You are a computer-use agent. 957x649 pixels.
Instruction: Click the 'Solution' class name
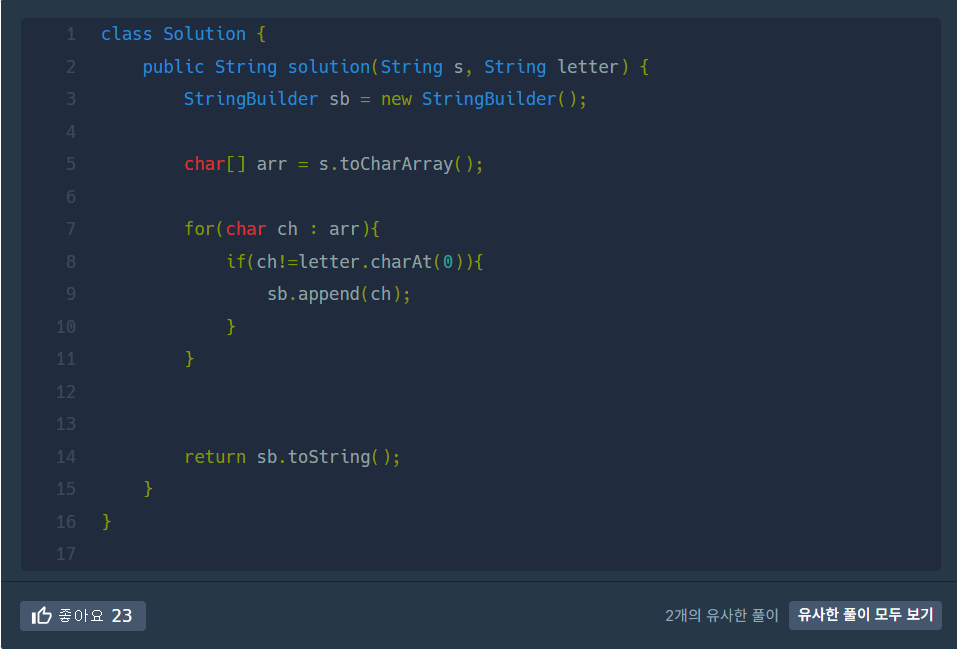[x=204, y=34]
